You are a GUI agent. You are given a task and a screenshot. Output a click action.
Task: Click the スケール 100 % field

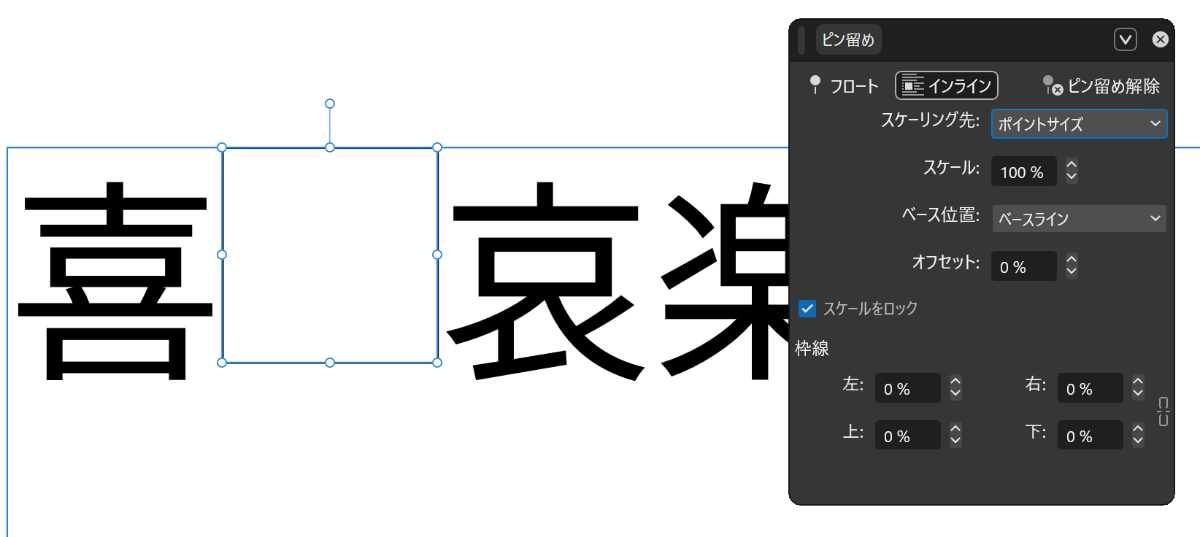pos(1024,172)
